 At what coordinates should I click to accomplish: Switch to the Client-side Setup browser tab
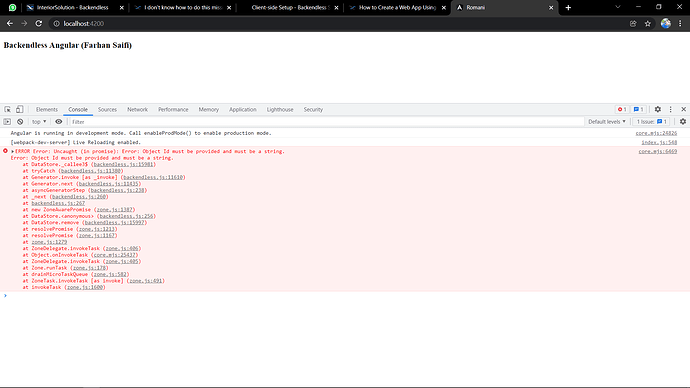(290, 7)
